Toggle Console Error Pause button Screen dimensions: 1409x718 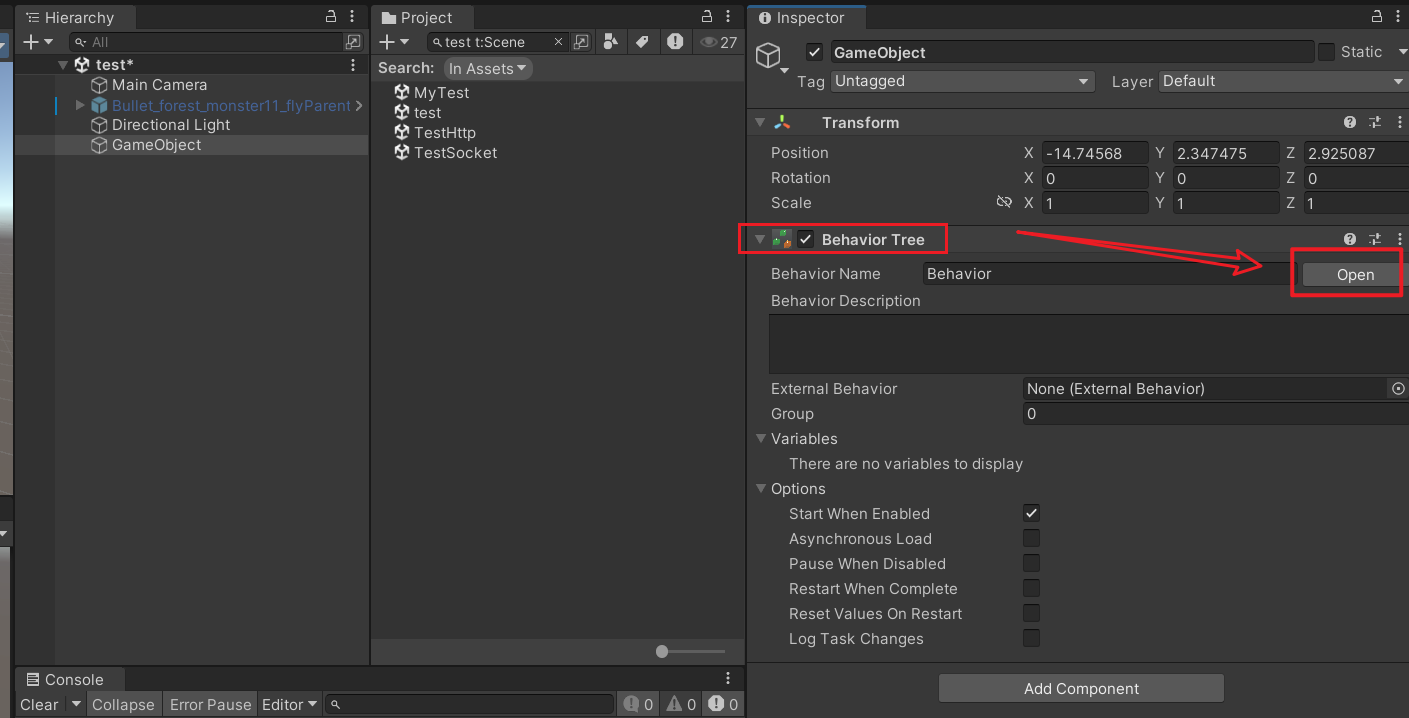[211, 704]
